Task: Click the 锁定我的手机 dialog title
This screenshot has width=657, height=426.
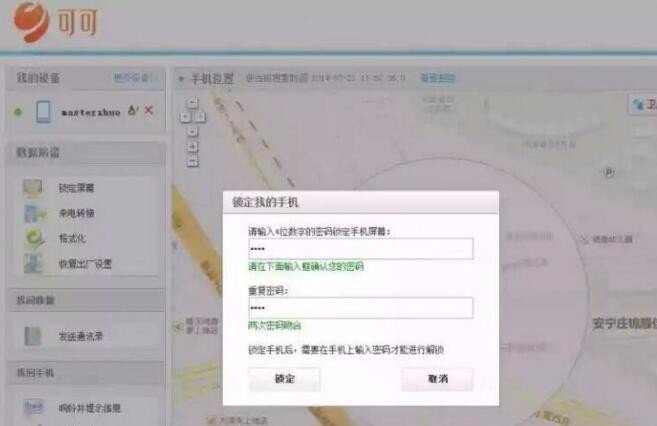Action: click(x=265, y=202)
